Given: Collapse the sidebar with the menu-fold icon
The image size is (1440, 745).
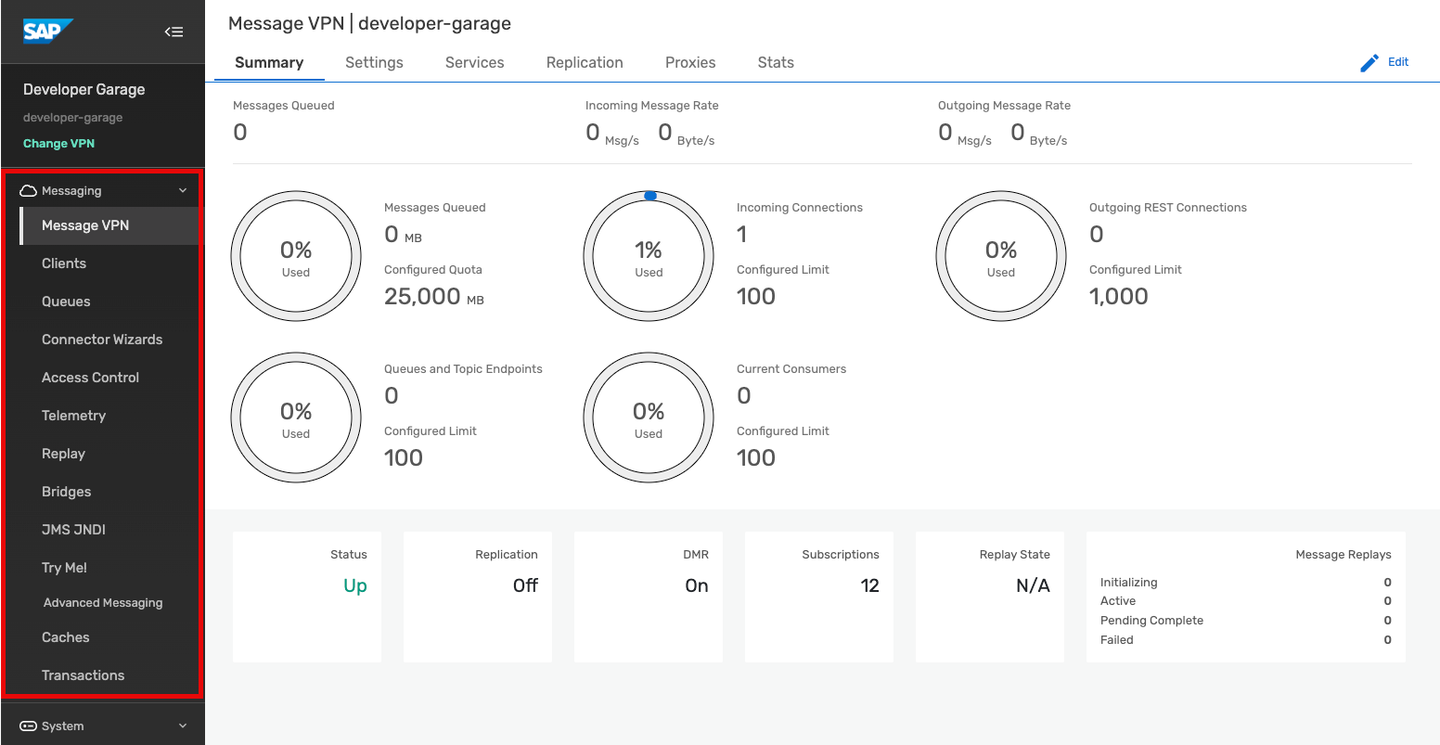Looking at the screenshot, I should (174, 32).
